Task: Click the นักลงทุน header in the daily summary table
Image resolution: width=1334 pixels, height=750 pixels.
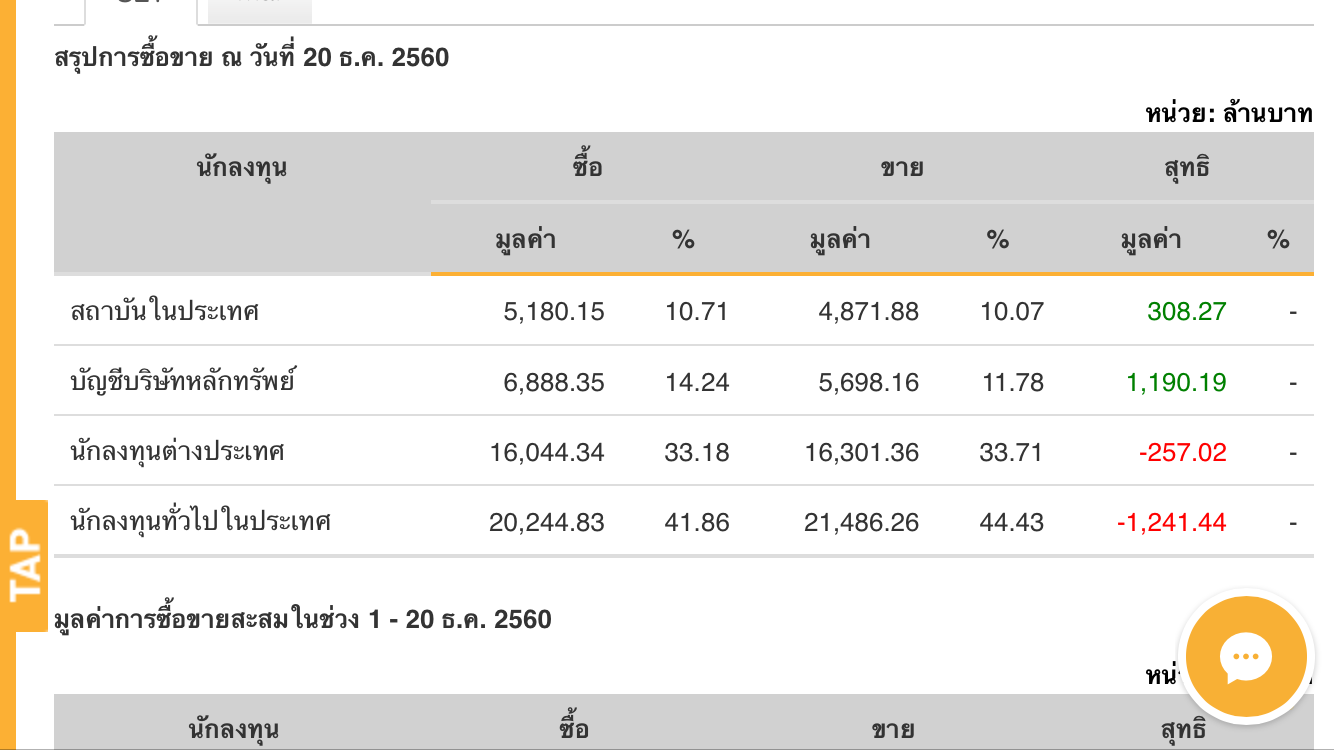Action: [x=242, y=168]
